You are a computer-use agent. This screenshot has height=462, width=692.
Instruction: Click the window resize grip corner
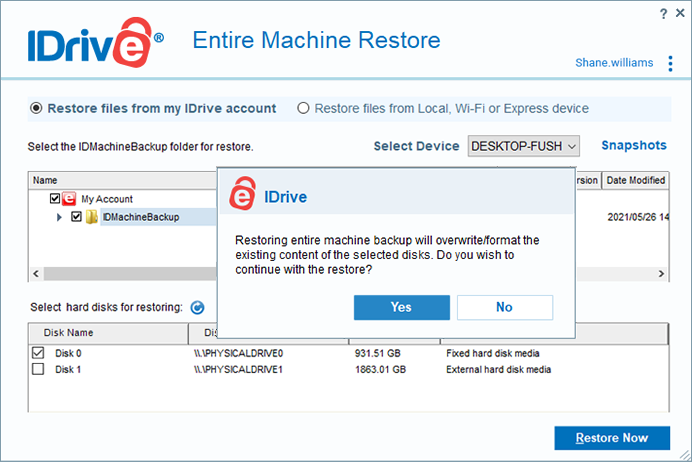tap(685, 455)
